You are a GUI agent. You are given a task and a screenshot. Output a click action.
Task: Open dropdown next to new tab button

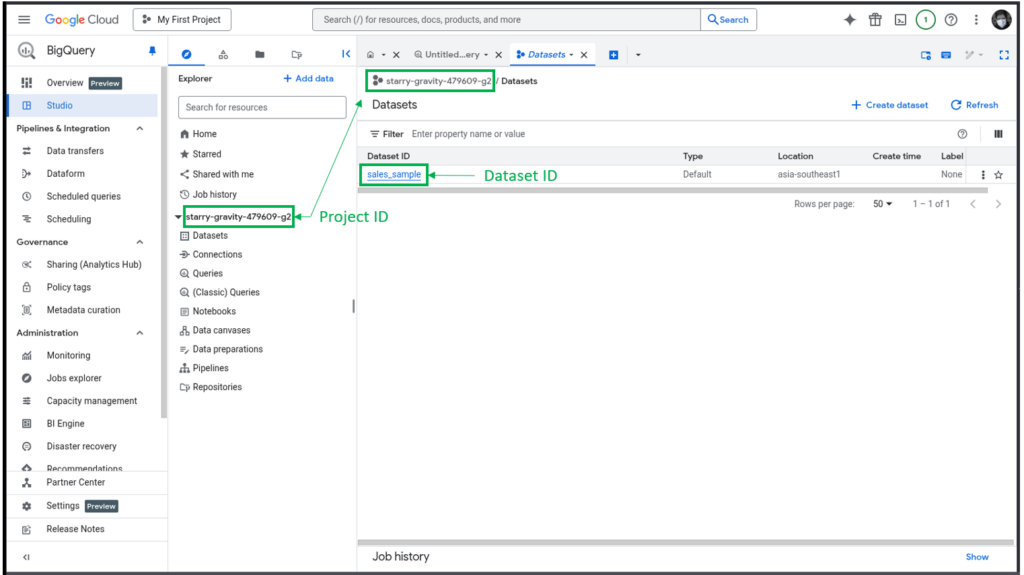[x=638, y=55]
